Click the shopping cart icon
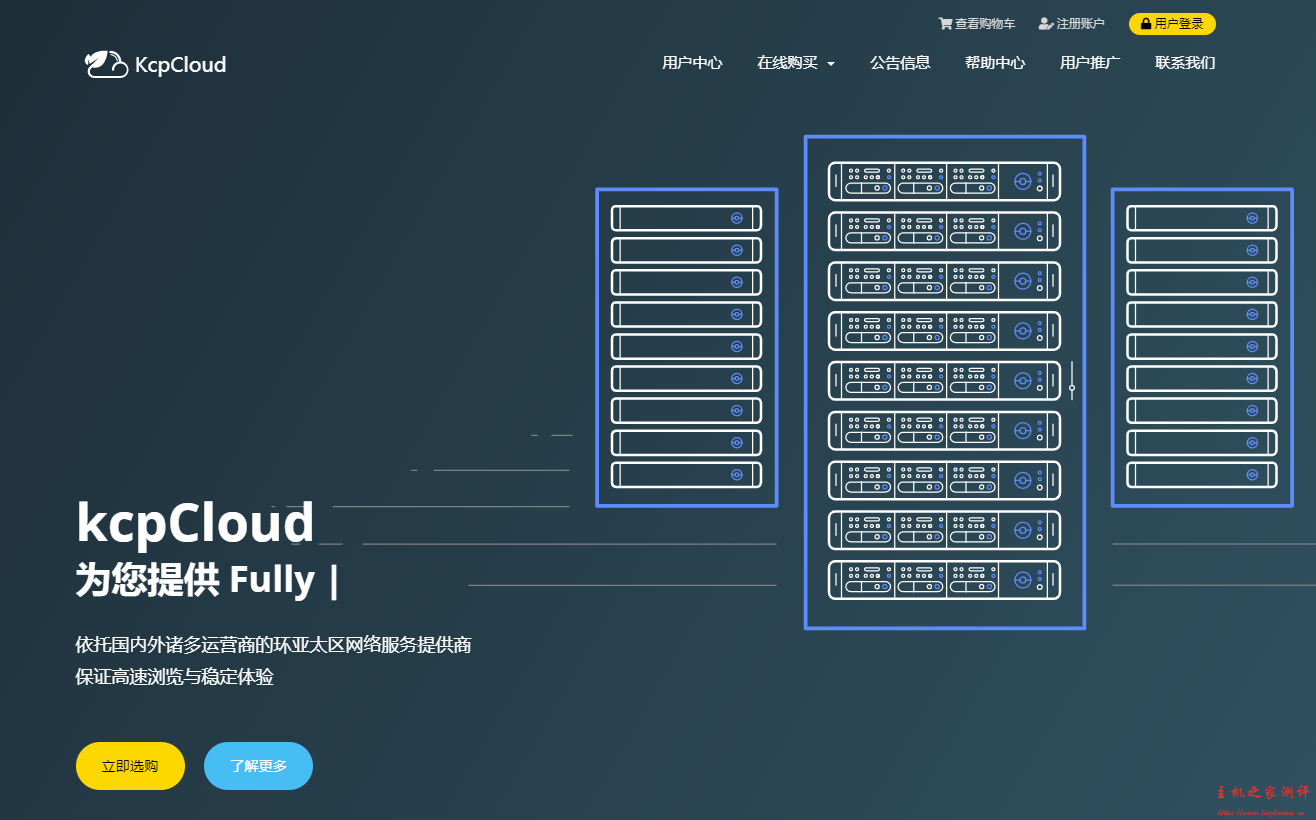Screen dimensions: 1316x820 pos(945,24)
